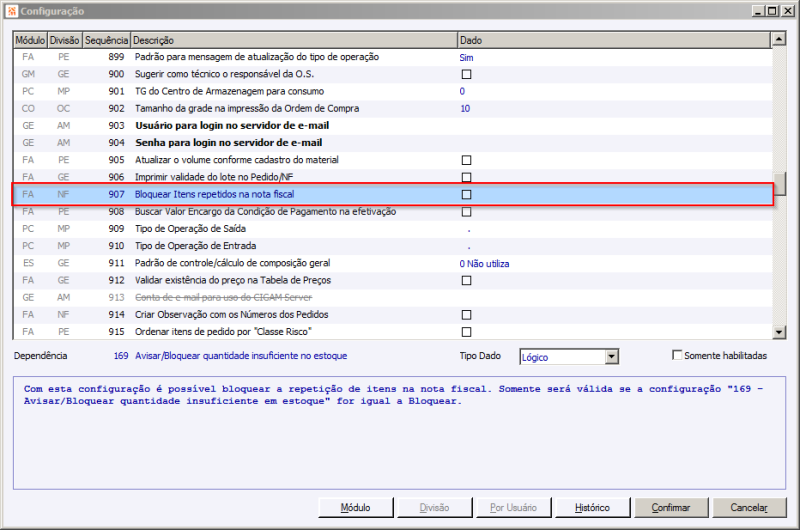800x530 pixels.
Task: Click the vertical scrollbar thumb
Action: pyautogui.click(x=779, y=184)
